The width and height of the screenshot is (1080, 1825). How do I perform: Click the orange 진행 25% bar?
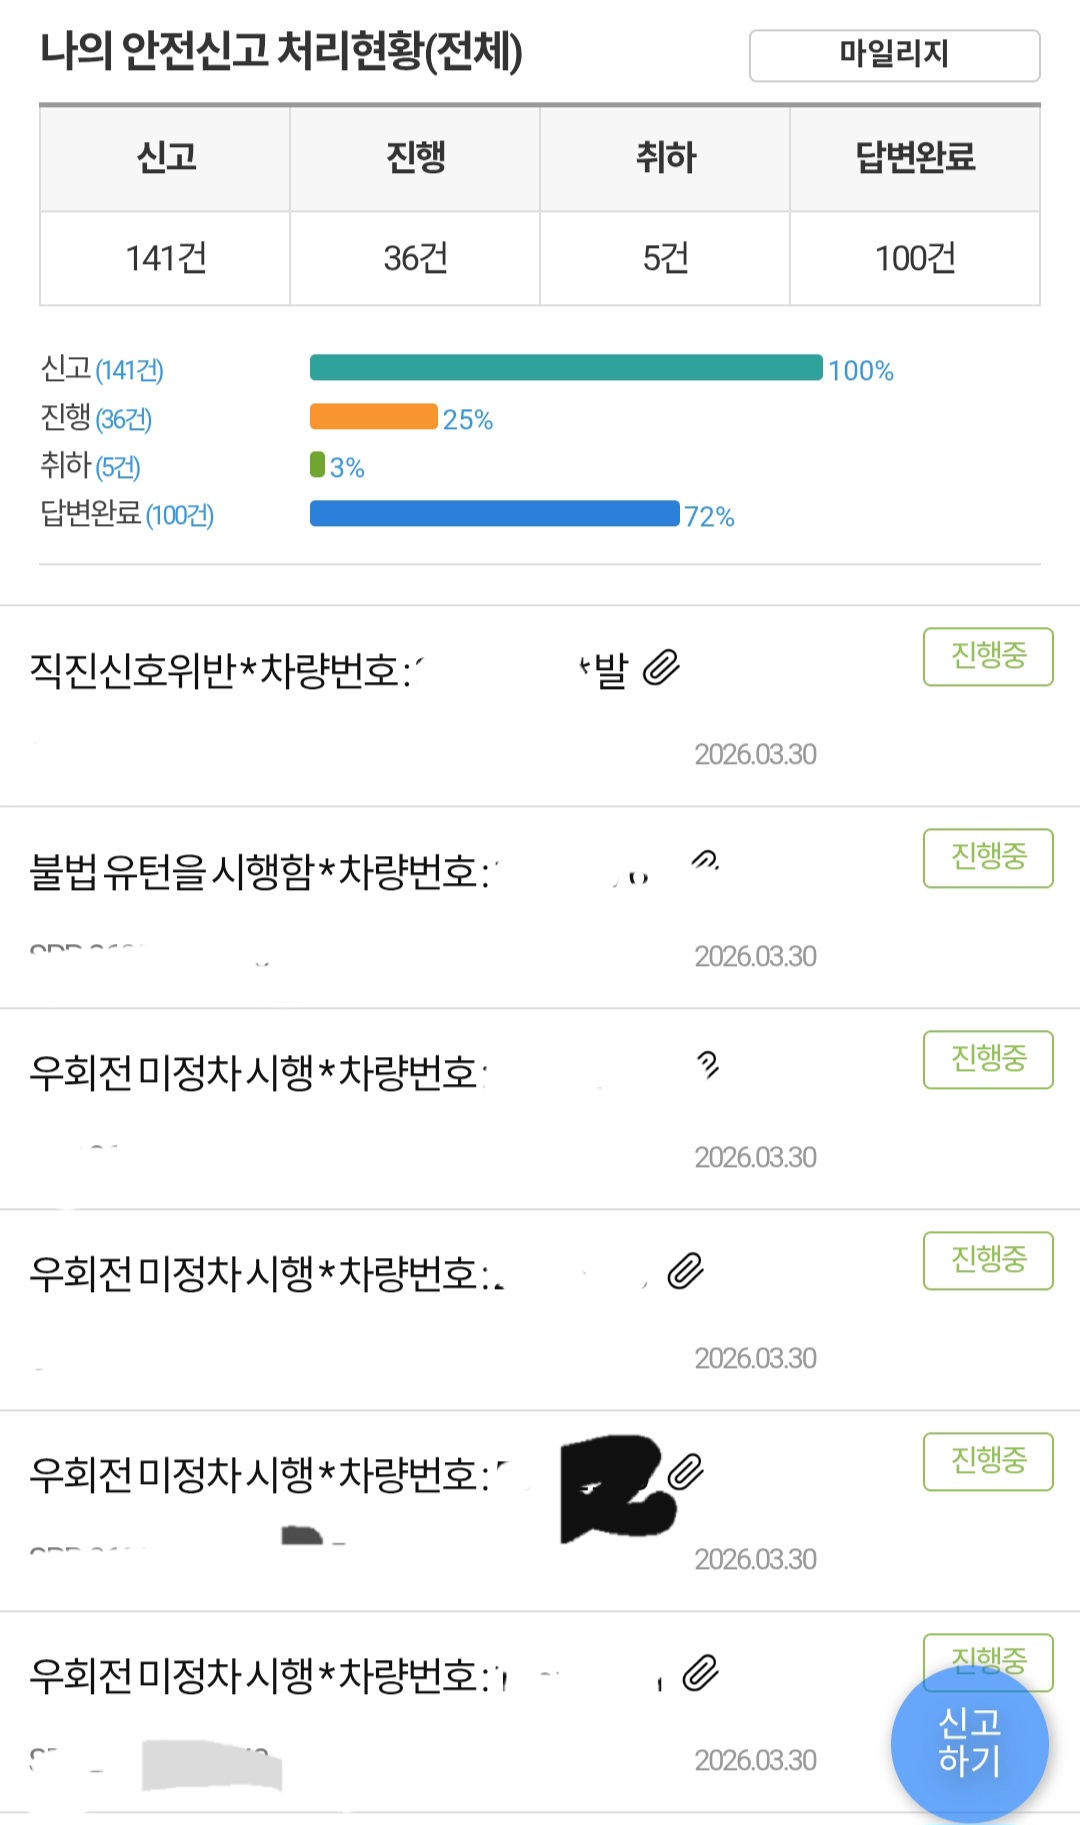(x=374, y=416)
